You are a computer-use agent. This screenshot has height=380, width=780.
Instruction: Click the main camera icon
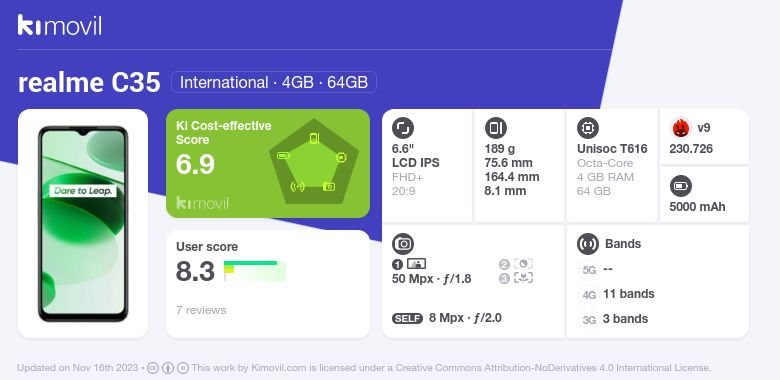[x=403, y=244]
